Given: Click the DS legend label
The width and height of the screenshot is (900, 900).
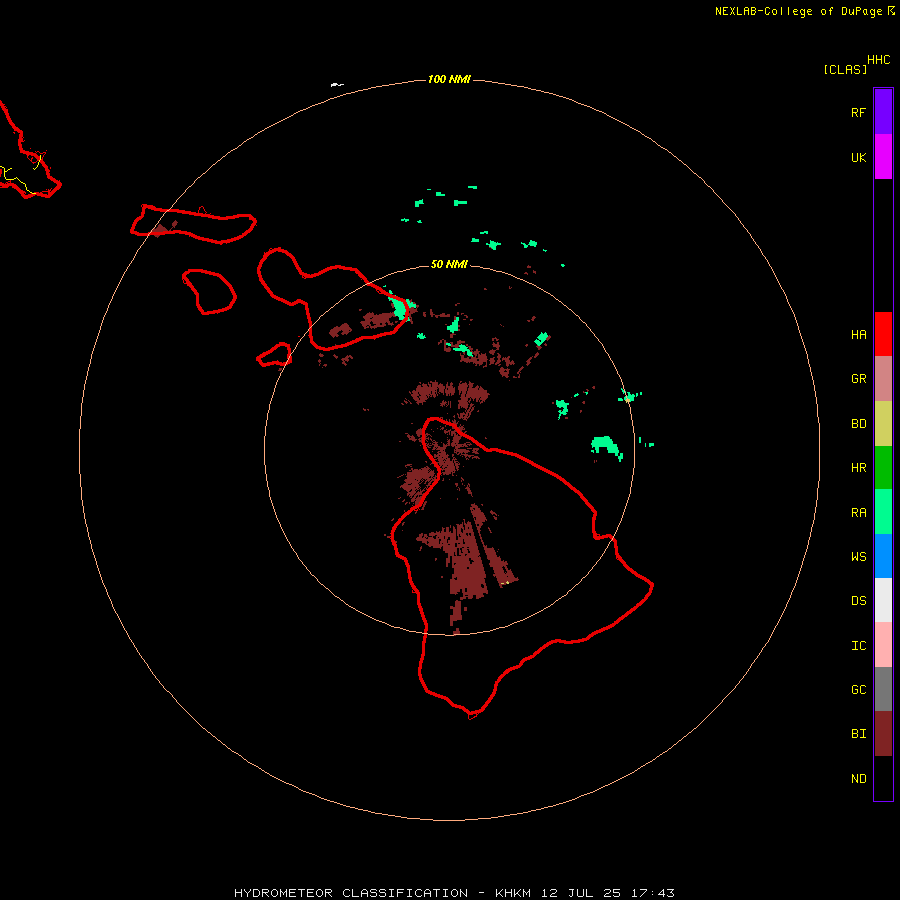Looking at the screenshot, I should click(x=858, y=601).
